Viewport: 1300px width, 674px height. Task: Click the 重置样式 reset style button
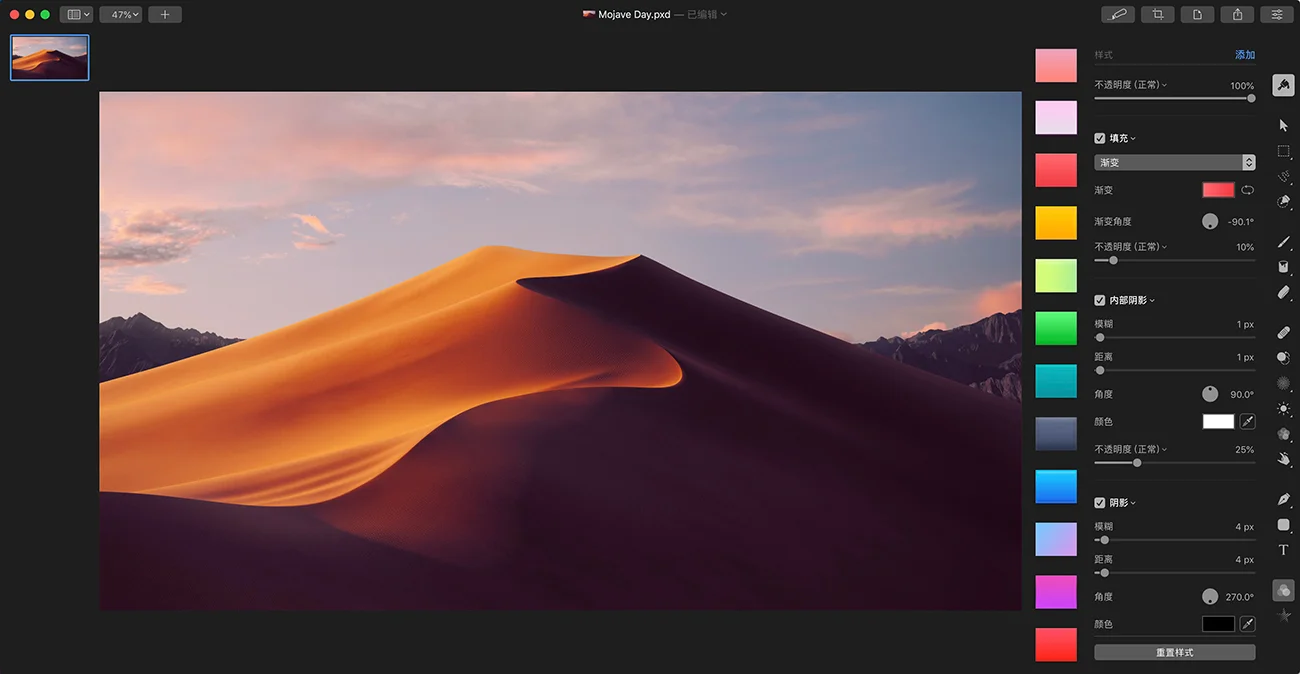pyautogui.click(x=1174, y=651)
